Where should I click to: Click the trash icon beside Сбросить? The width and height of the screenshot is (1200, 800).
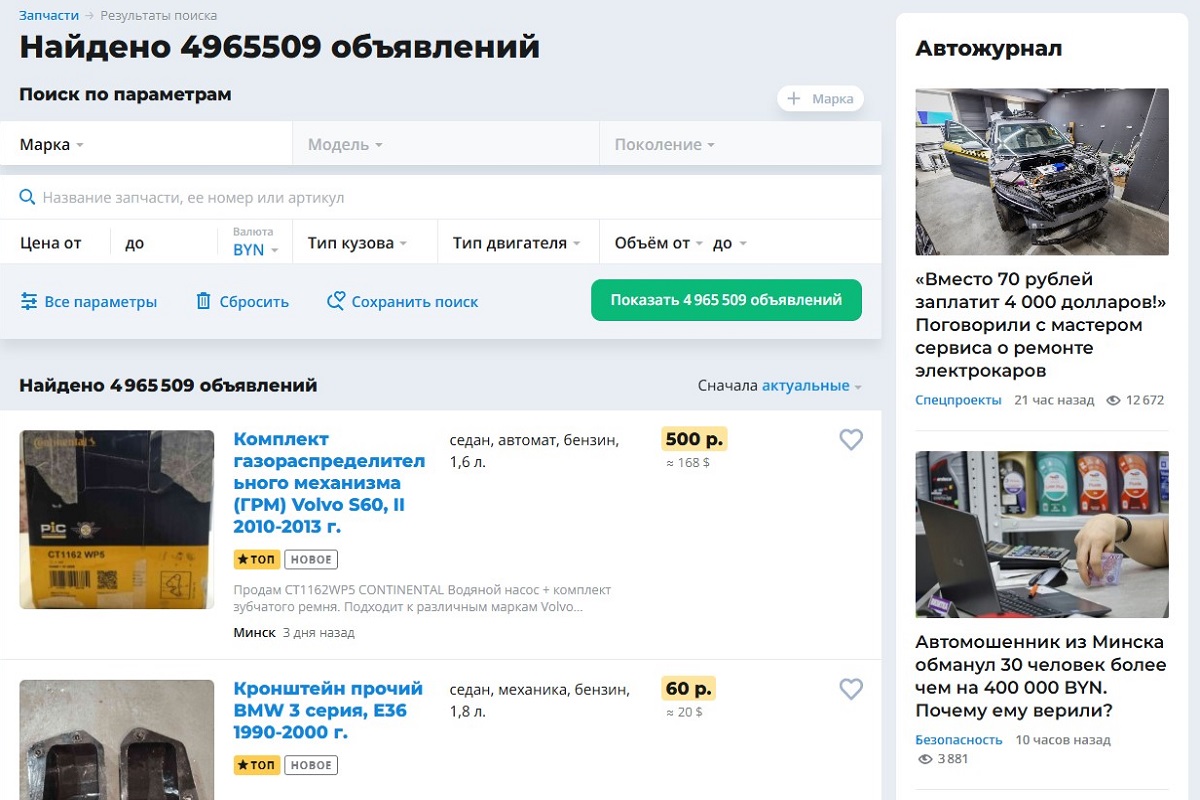pyautogui.click(x=203, y=301)
